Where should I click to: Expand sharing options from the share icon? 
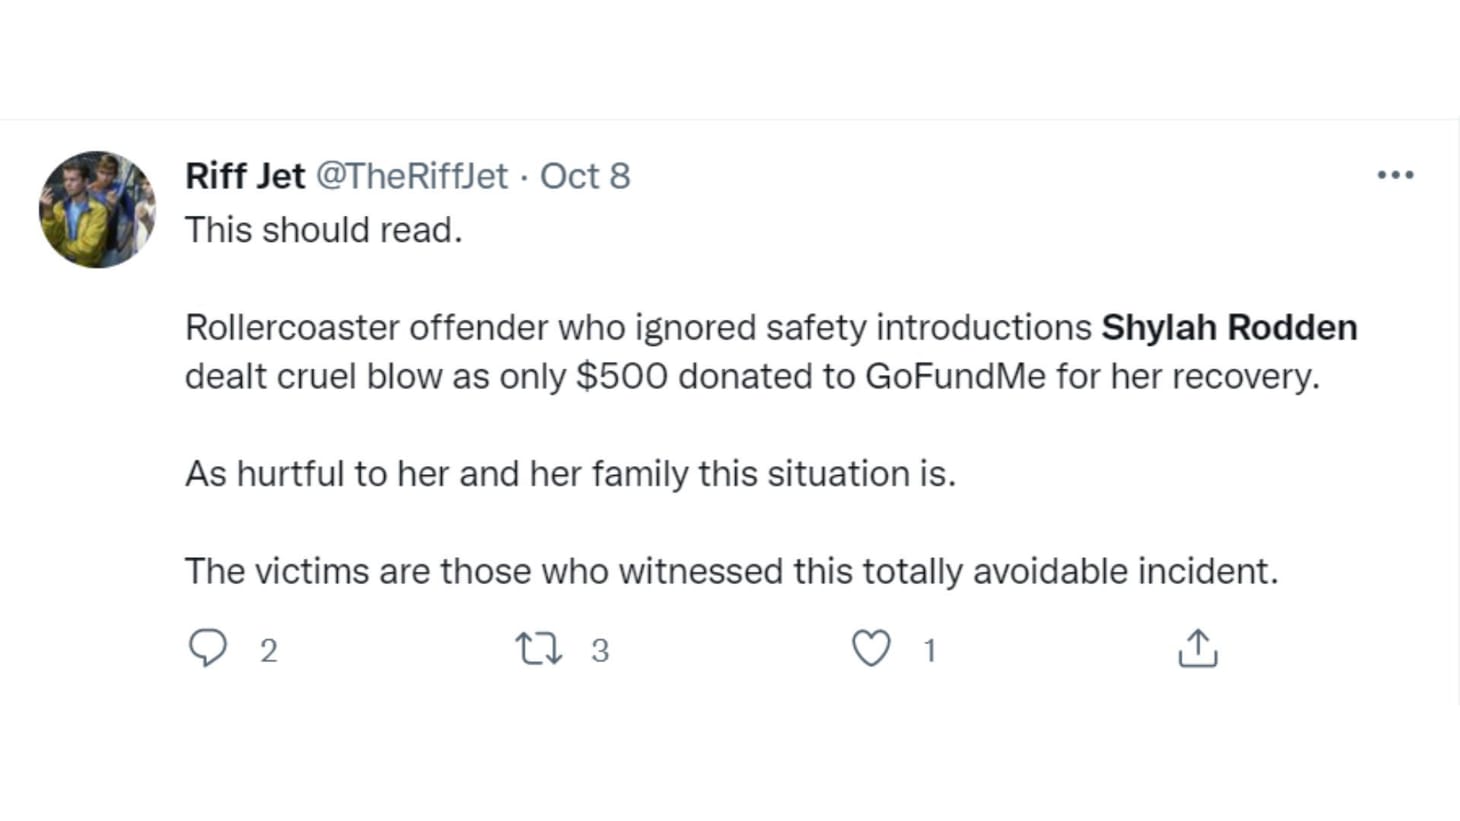click(x=1196, y=649)
